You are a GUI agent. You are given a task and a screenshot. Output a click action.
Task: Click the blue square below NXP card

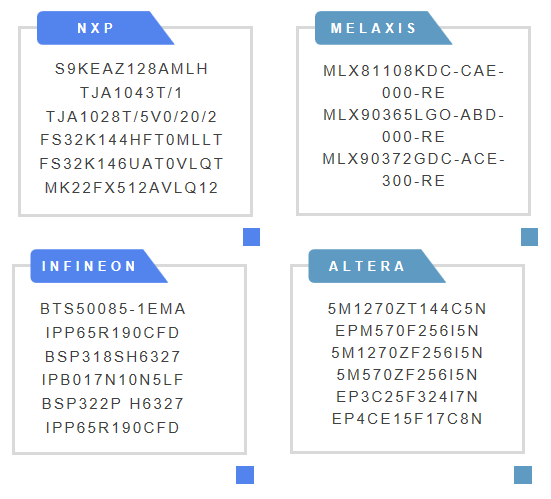[251, 237]
